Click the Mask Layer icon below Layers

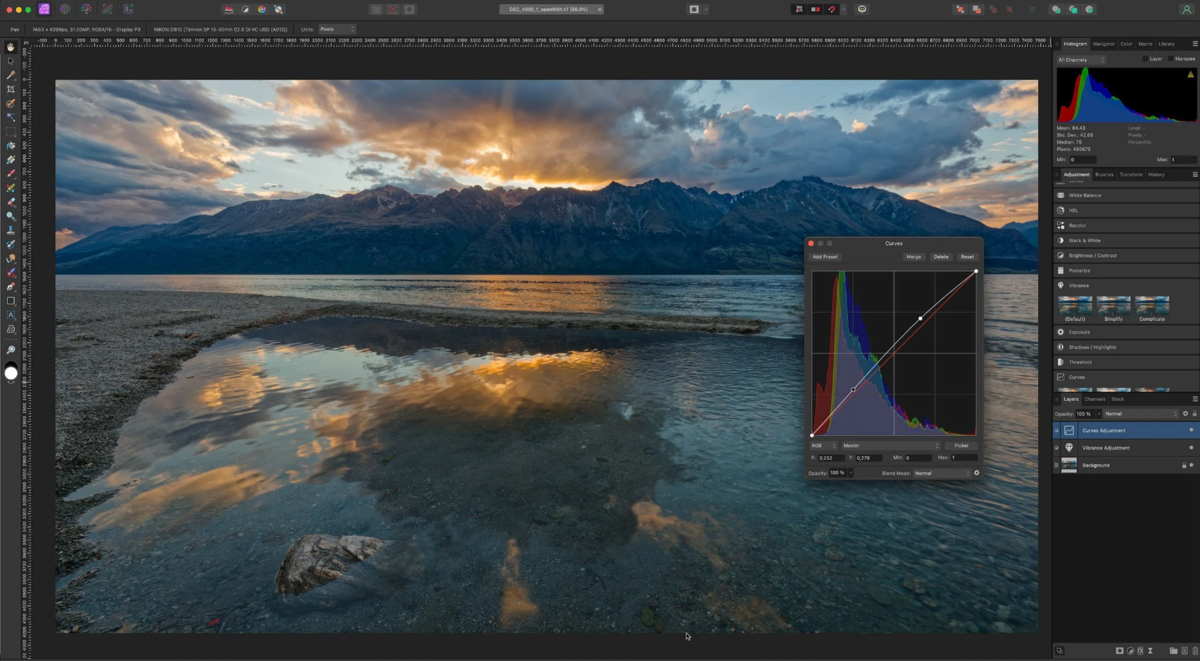coord(1119,651)
